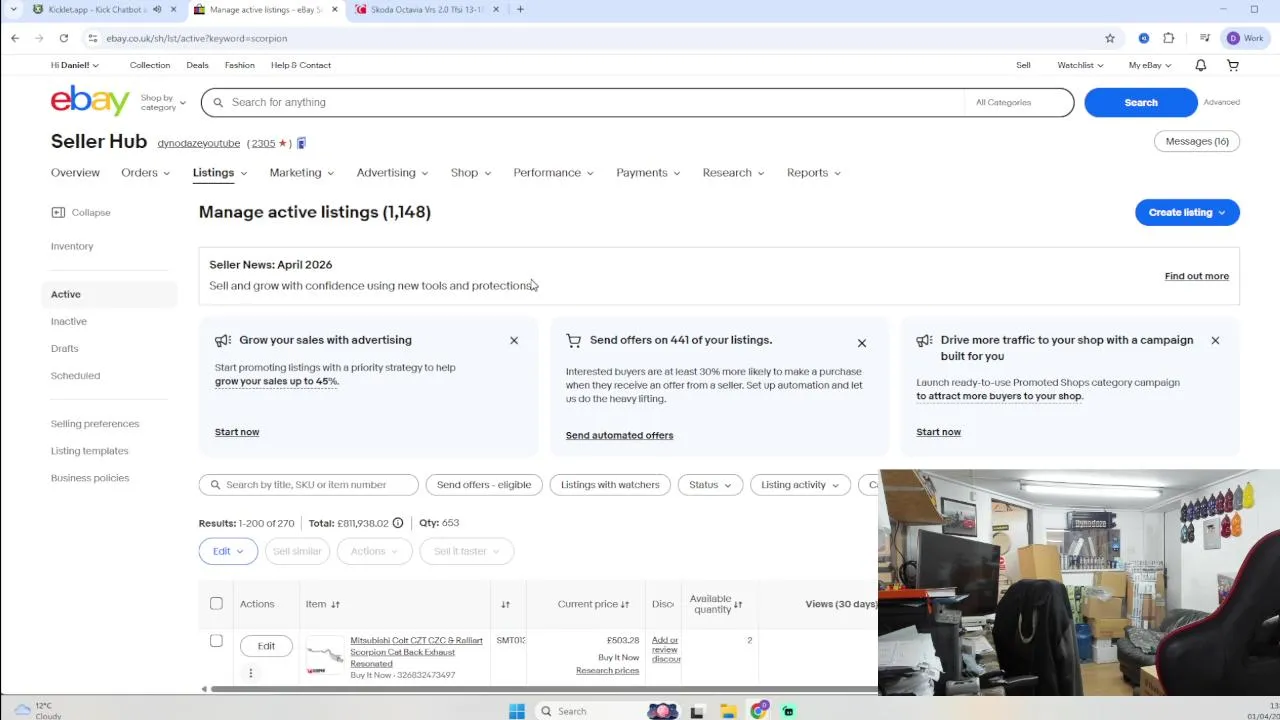Open the Status filter dropdown
The height and width of the screenshot is (720, 1280).
tap(710, 485)
